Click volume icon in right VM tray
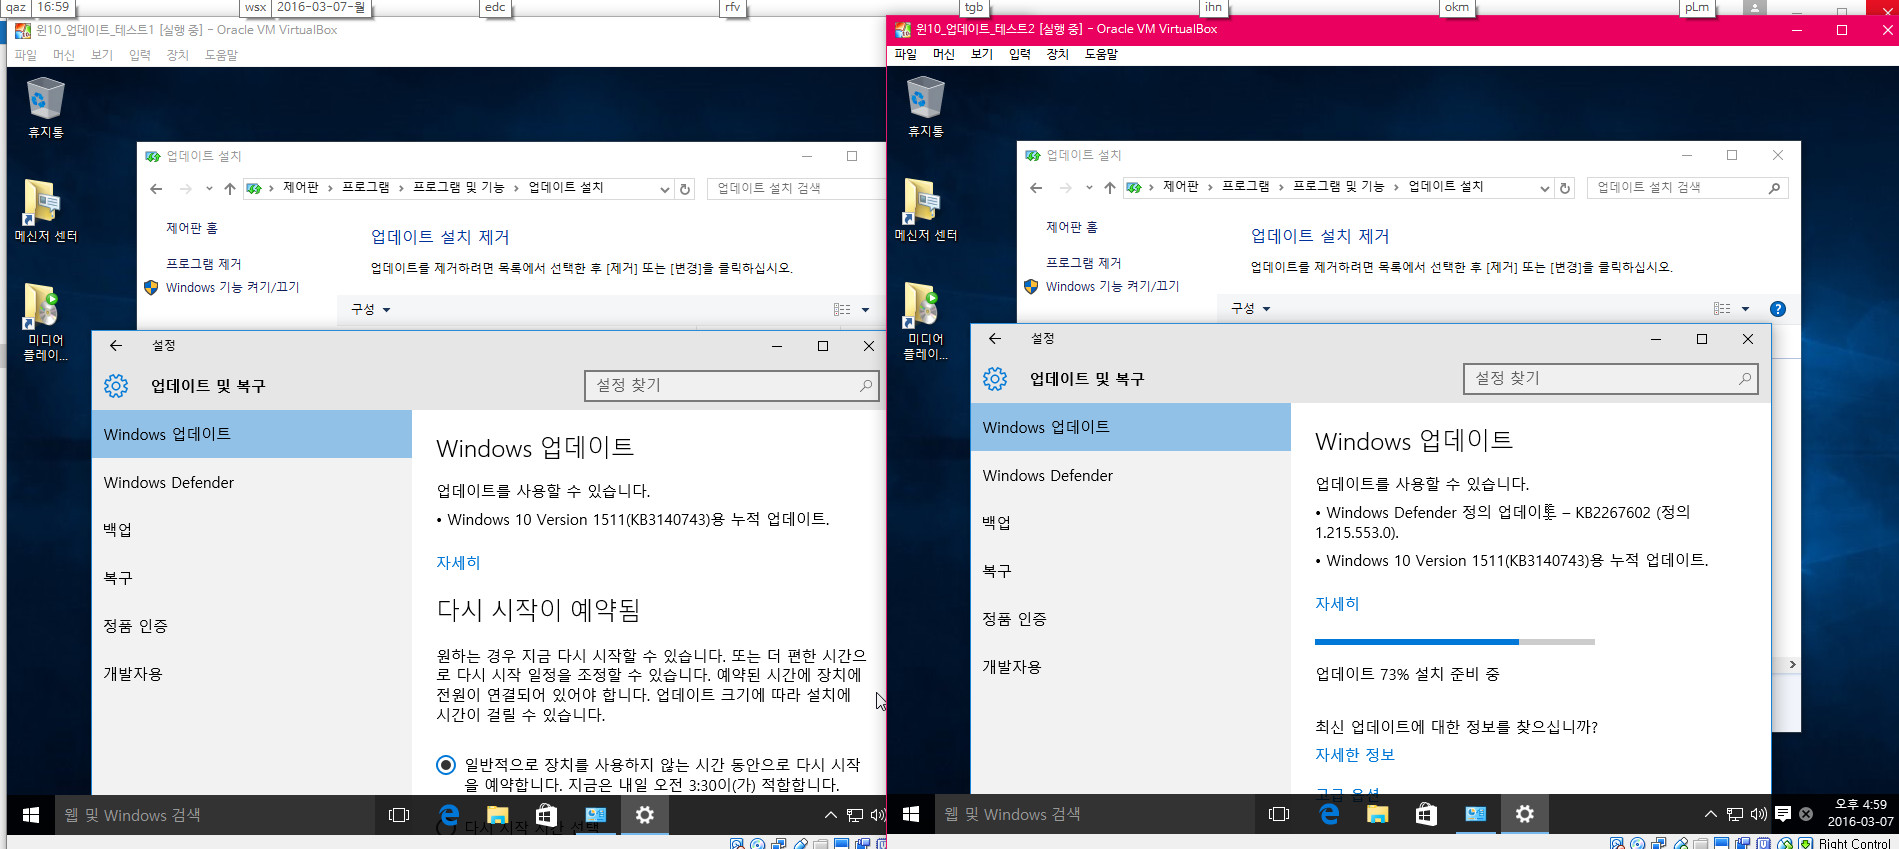 pyautogui.click(x=1759, y=814)
